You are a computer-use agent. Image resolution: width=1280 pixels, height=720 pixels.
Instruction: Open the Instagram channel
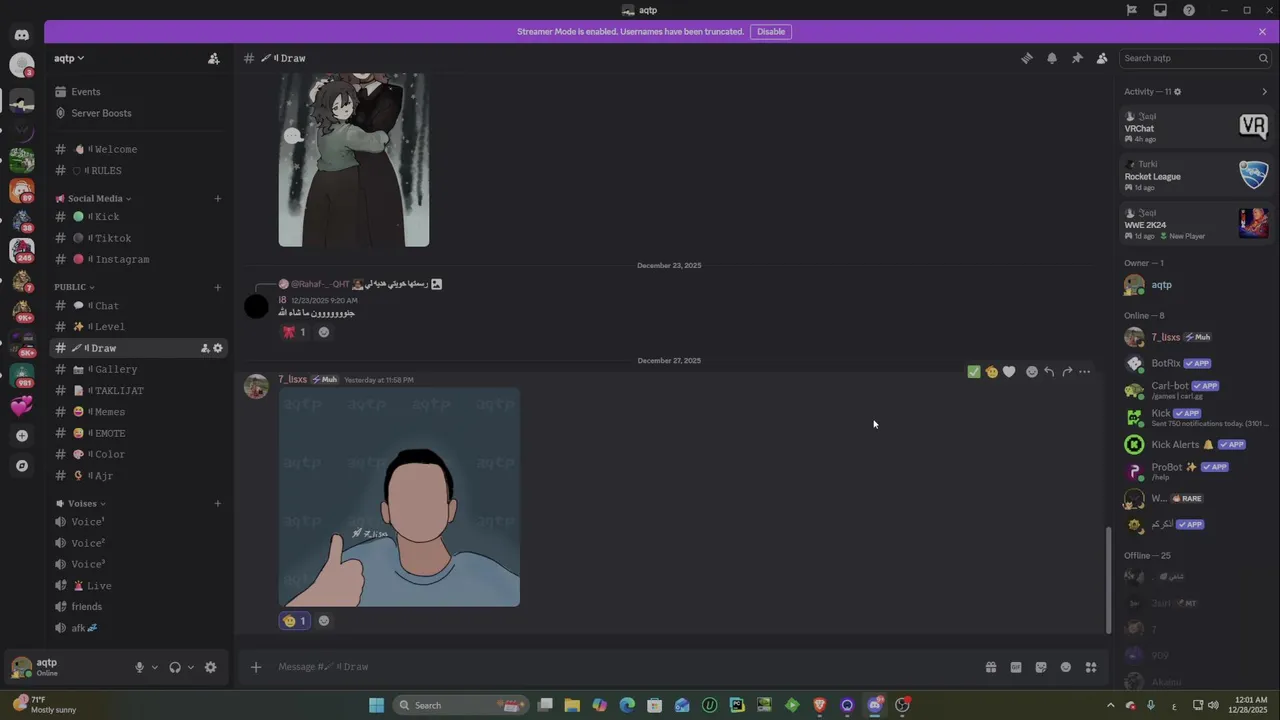click(139, 259)
